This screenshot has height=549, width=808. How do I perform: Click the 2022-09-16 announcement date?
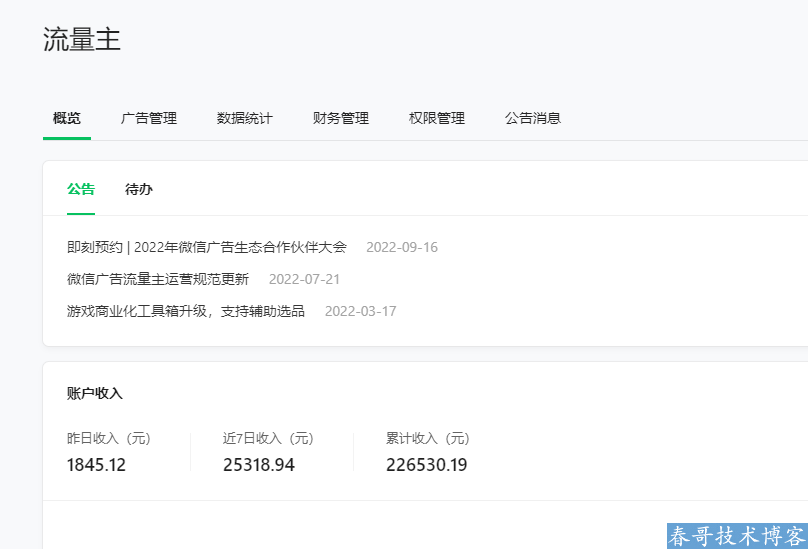click(x=402, y=247)
